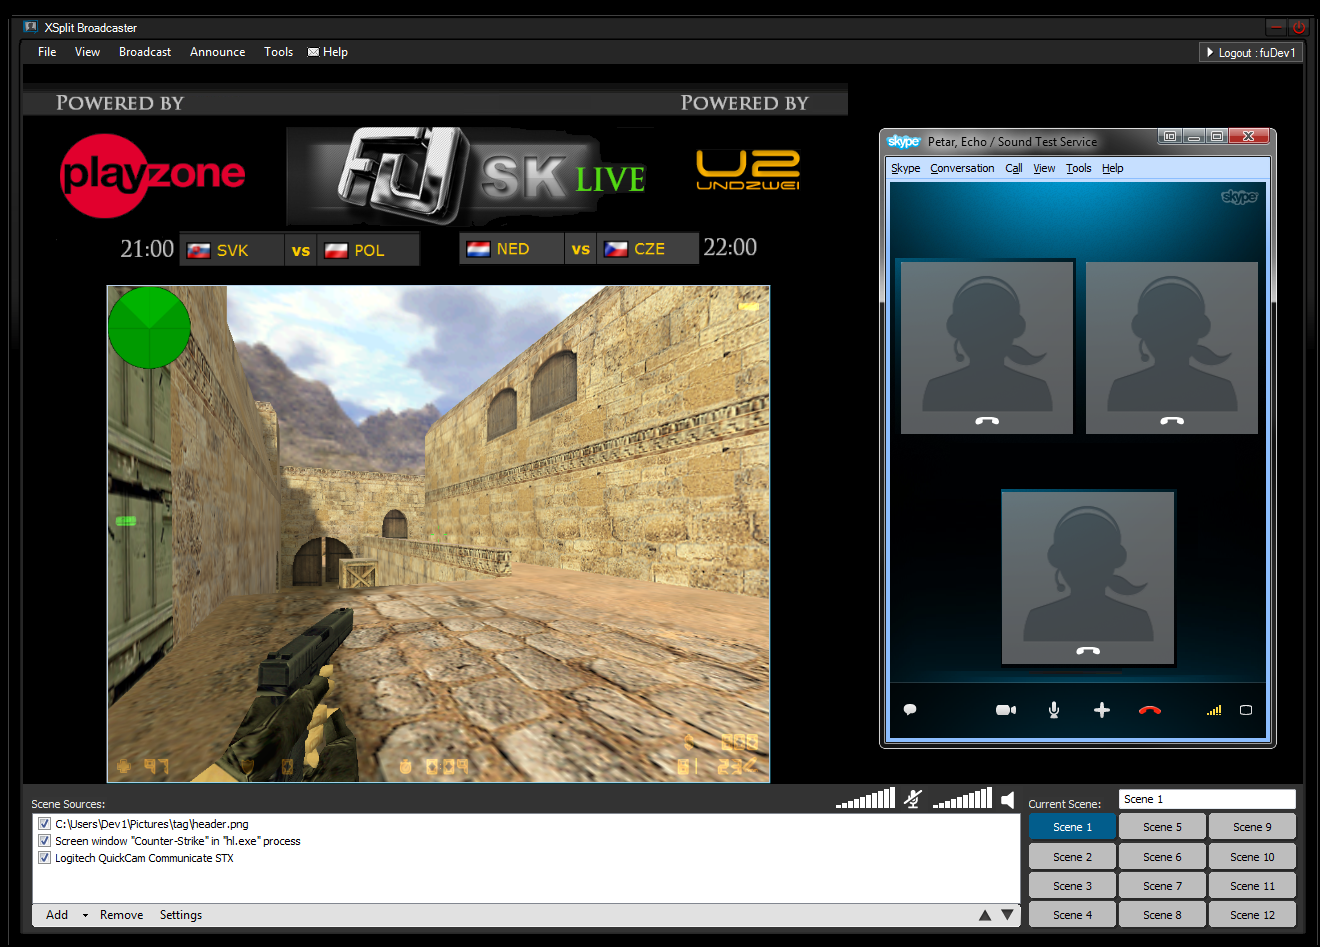The width and height of the screenshot is (1320, 949).
Task: Check Skype call quality signal bars
Action: pos(1214,710)
